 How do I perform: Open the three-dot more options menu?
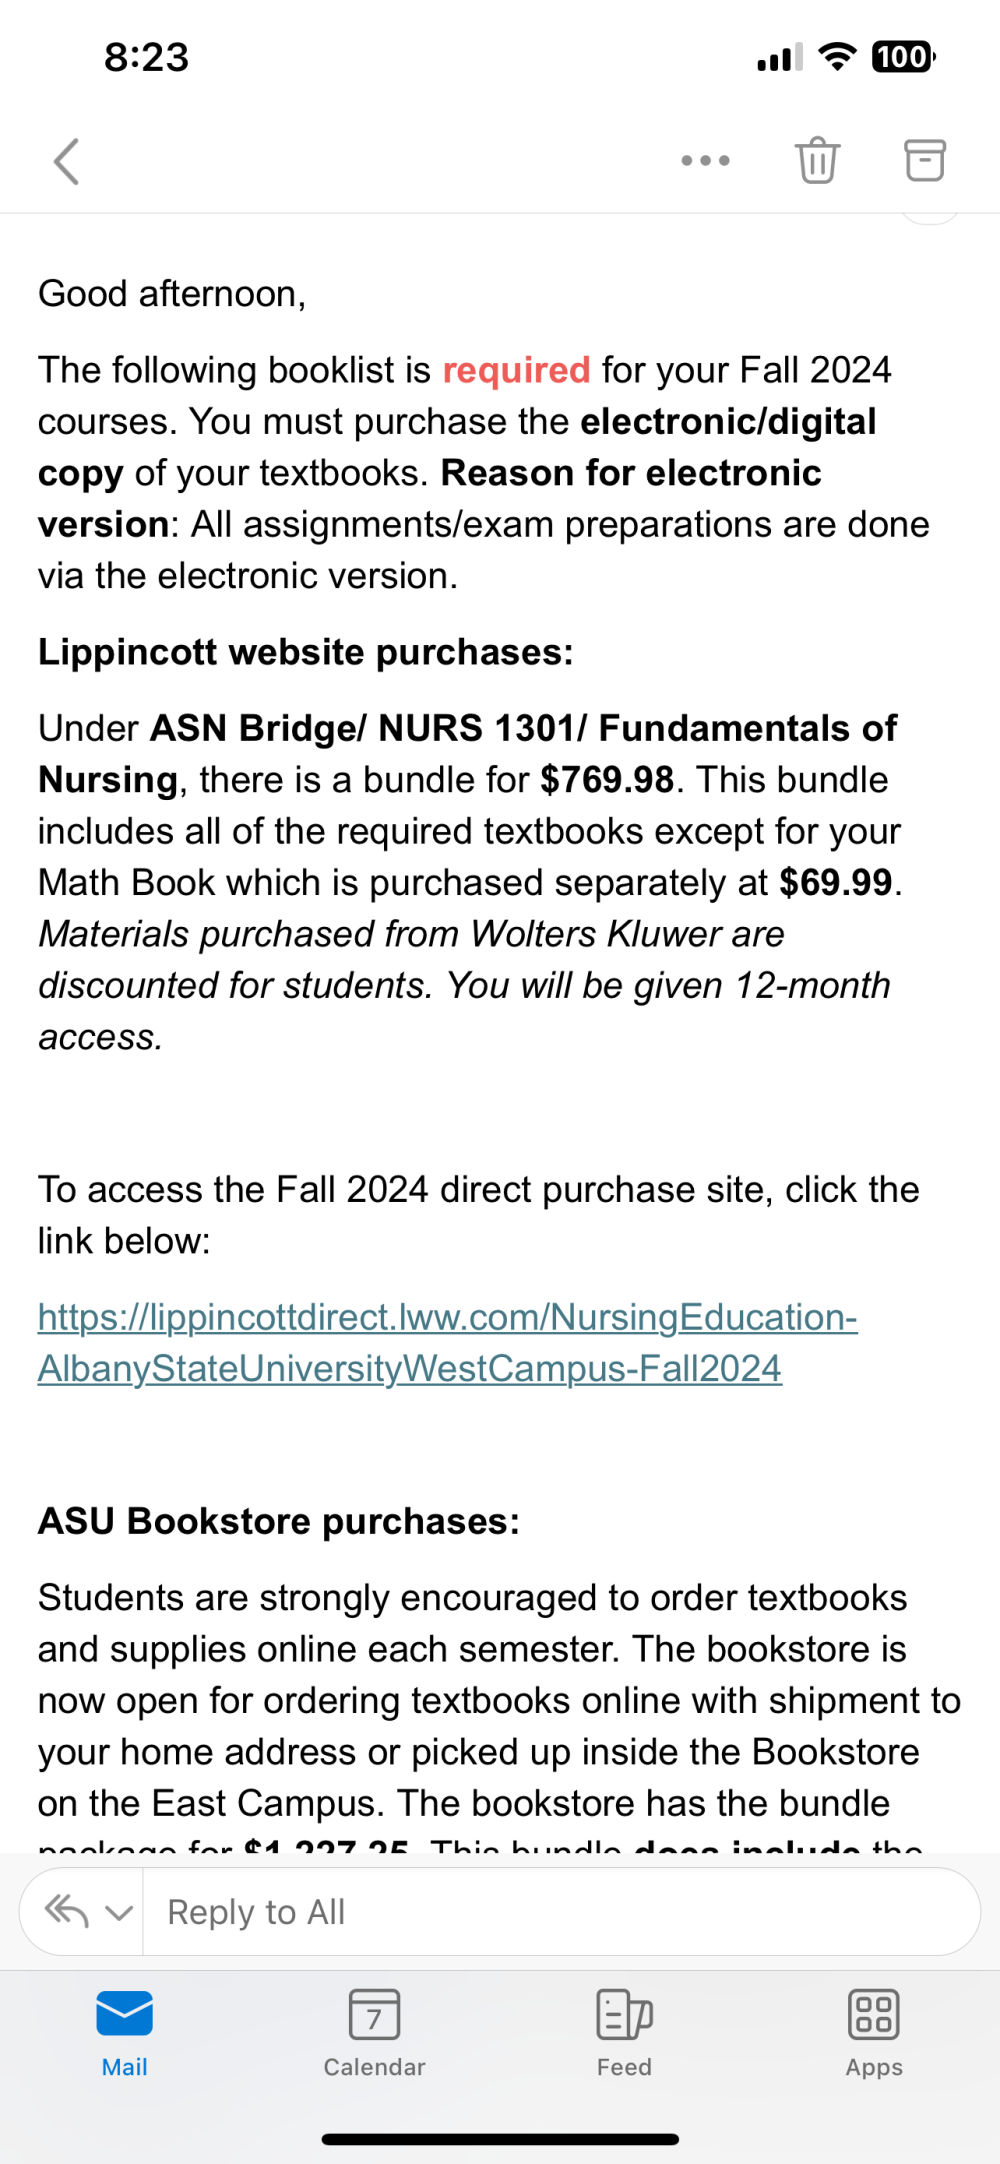click(x=705, y=160)
